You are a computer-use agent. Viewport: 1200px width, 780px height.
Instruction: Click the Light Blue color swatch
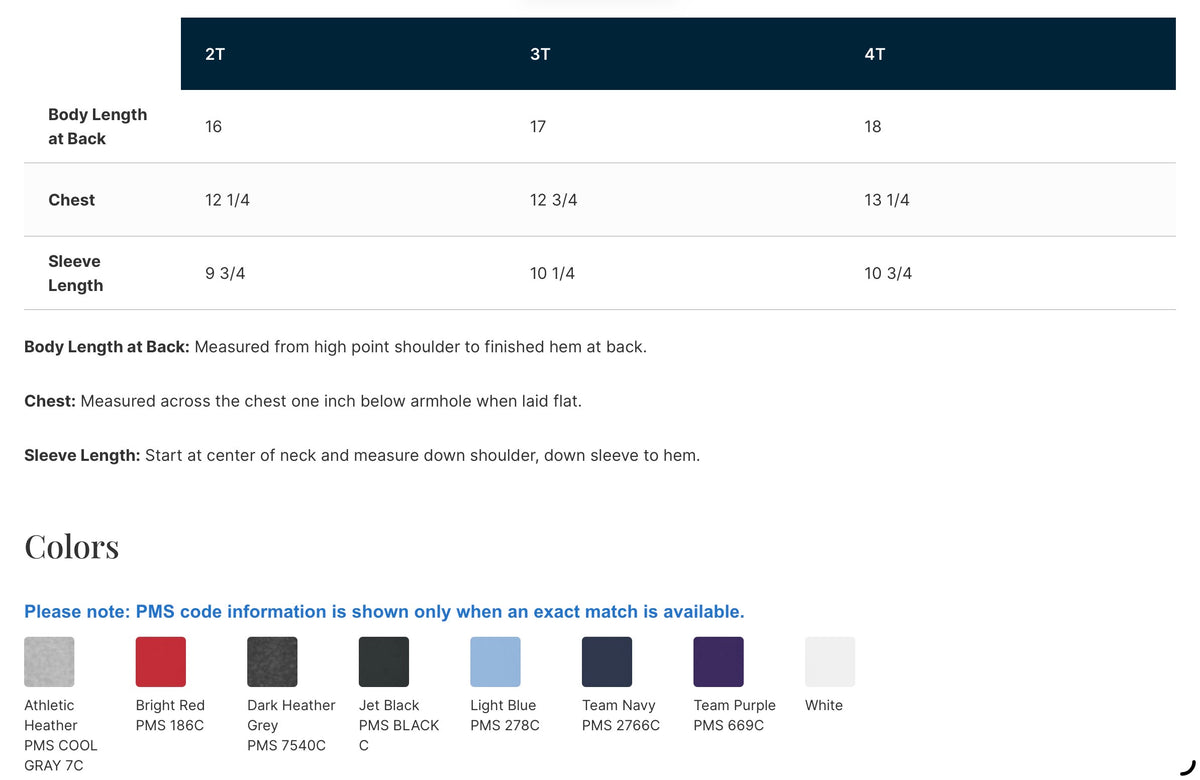pyautogui.click(x=495, y=662)
